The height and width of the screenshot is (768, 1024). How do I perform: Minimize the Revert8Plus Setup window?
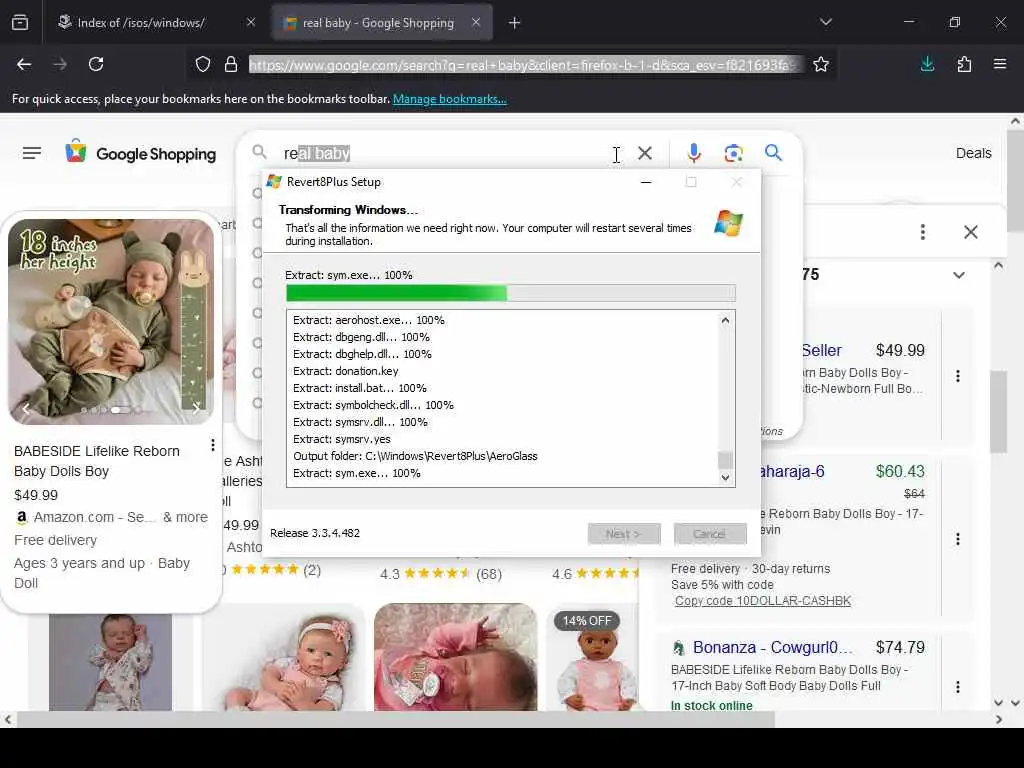click(x=646, y=182)
